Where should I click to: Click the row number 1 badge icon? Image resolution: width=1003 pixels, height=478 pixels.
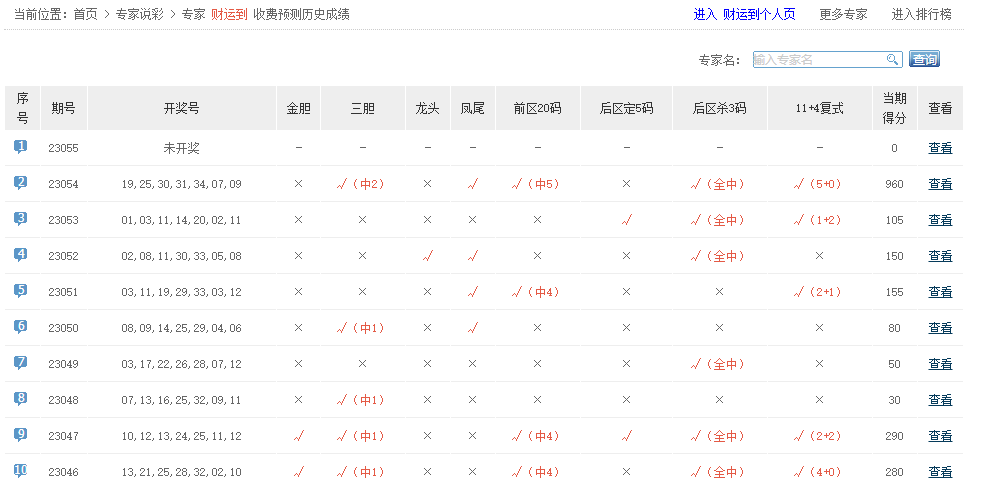click(21, 147)
